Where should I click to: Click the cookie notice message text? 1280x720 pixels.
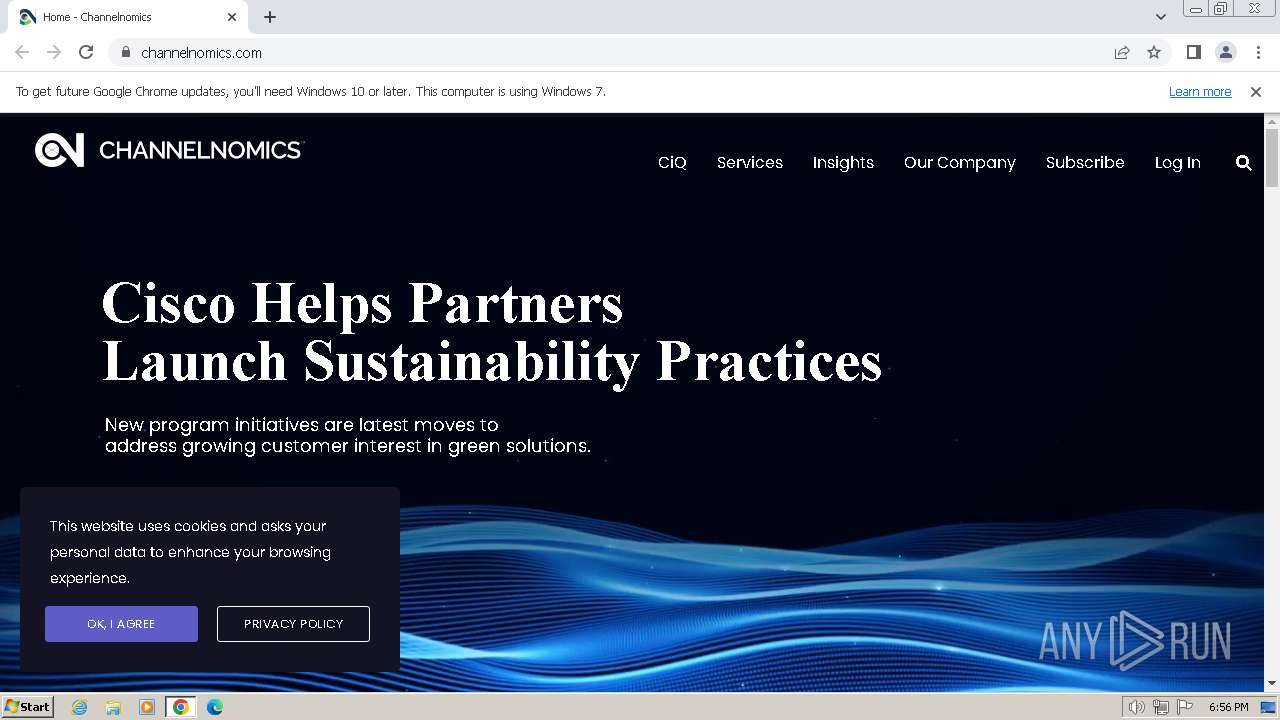click(x=190, y=552)
